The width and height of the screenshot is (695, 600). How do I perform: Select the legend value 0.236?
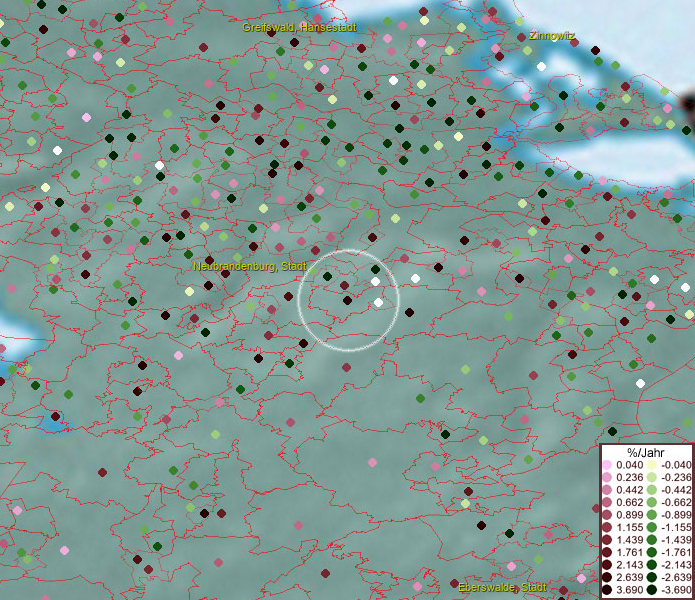(629, 477)
